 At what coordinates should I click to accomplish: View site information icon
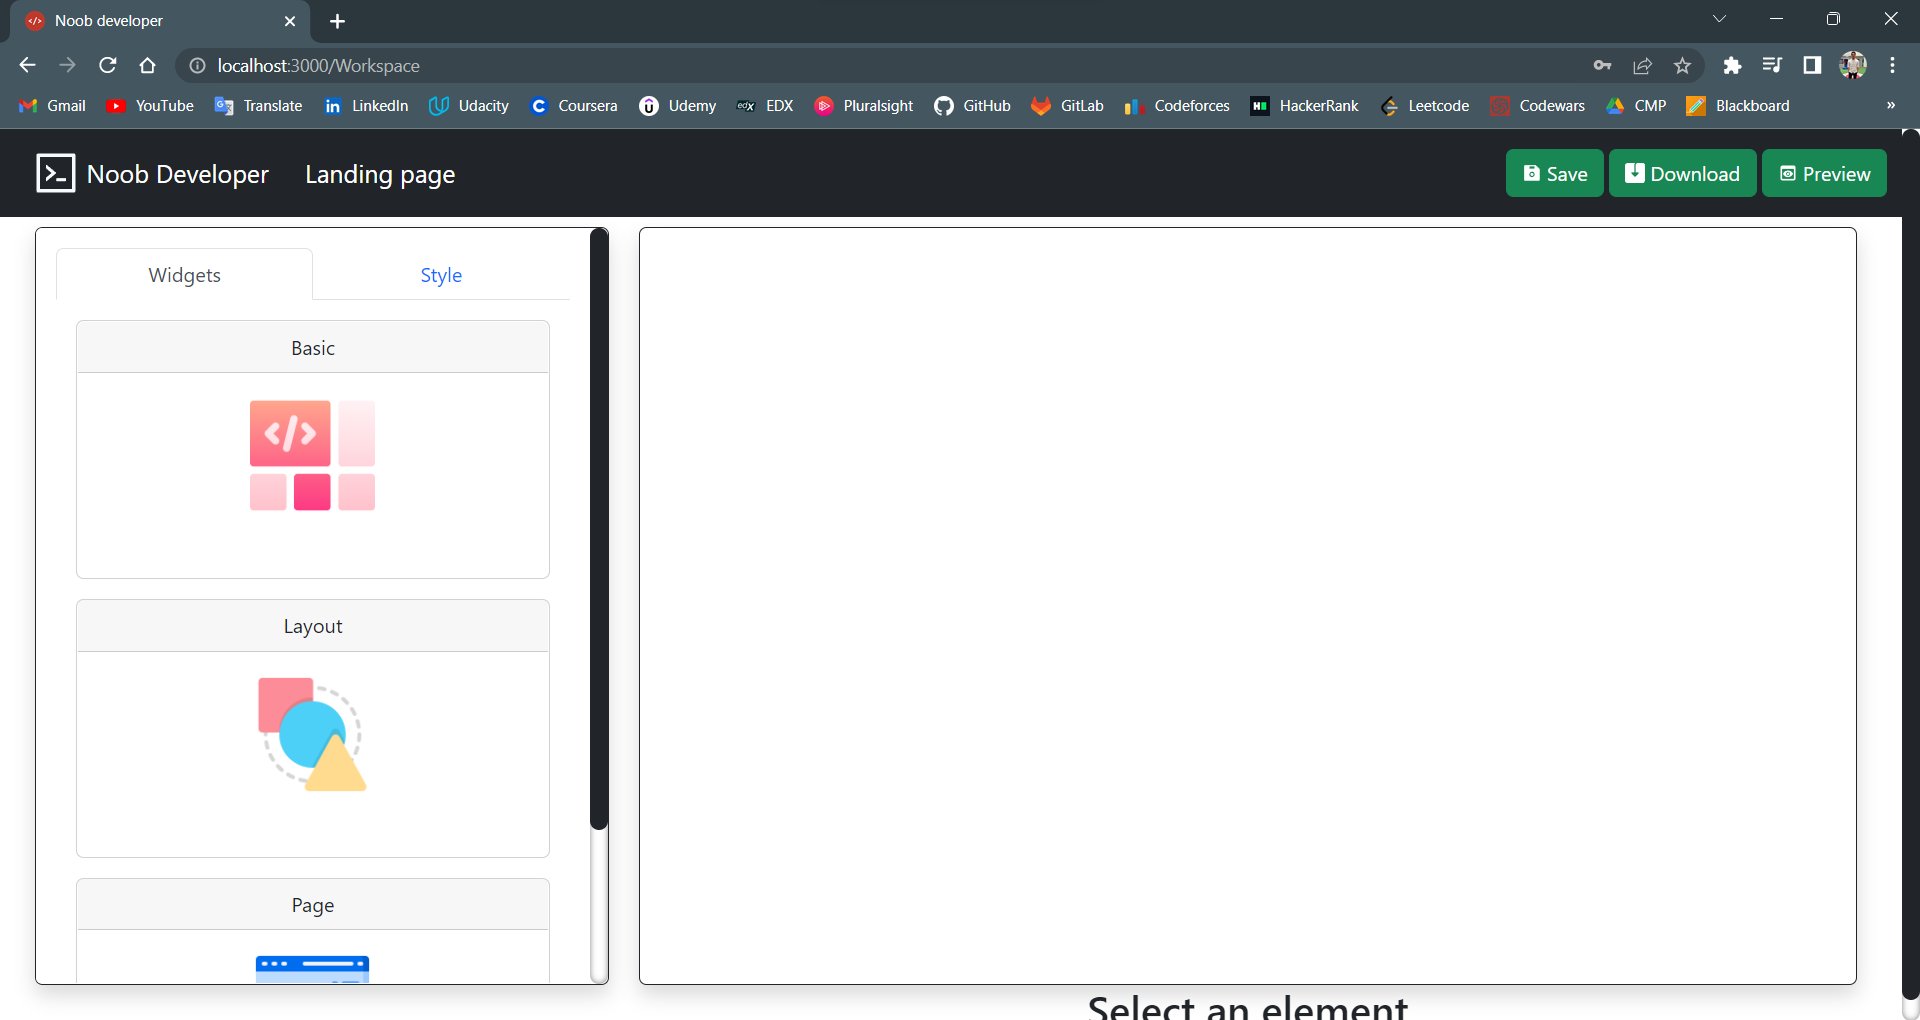click(x=197, y=65)
